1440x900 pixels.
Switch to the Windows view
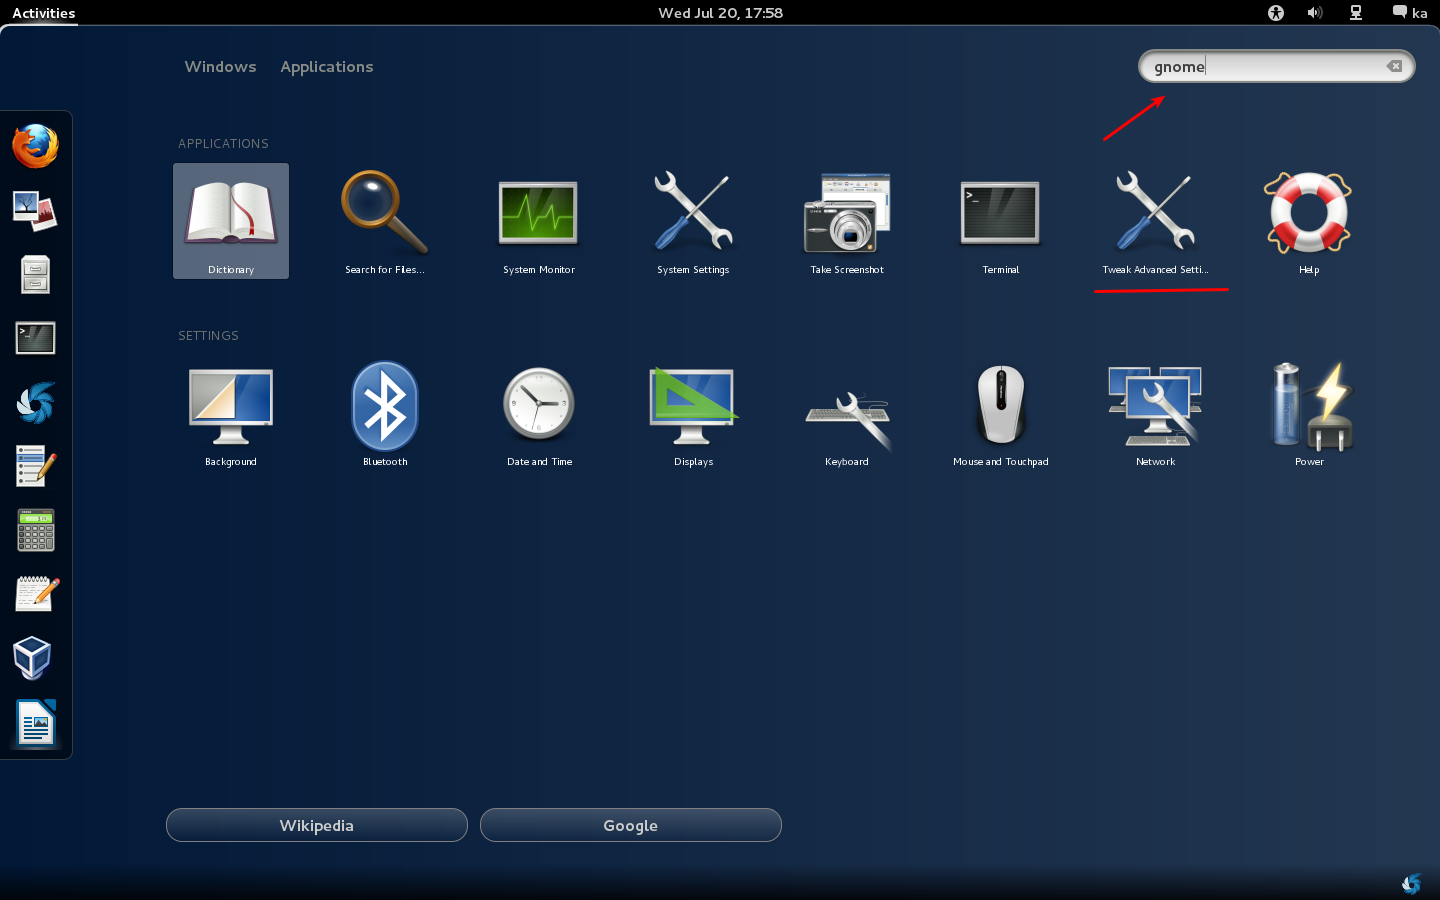220,67
